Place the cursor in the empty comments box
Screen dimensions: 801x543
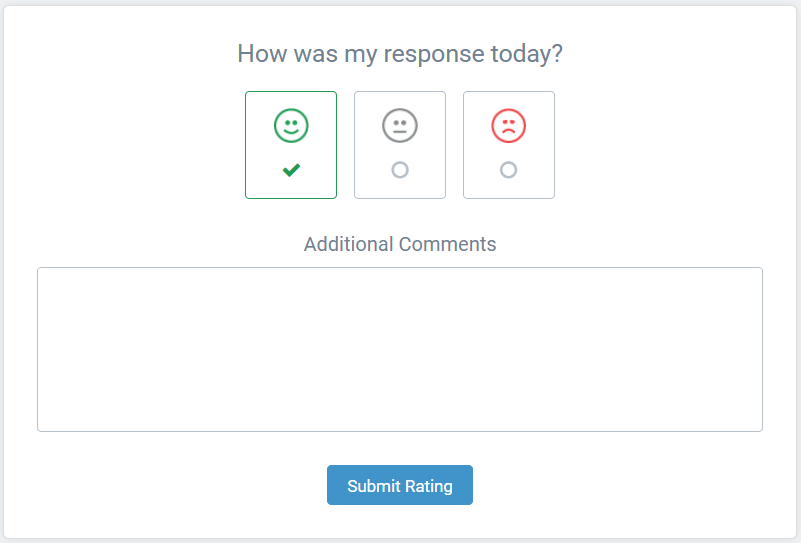400,349
